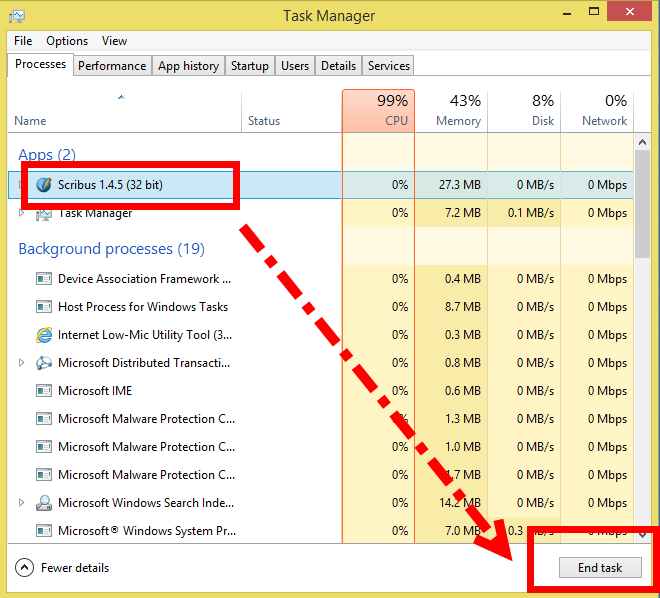Image resolution: width=660 pixels, height=598 pixels.
Task: Click the Internet Low-Mic Utility Tool icon
Action: (44, 335)
